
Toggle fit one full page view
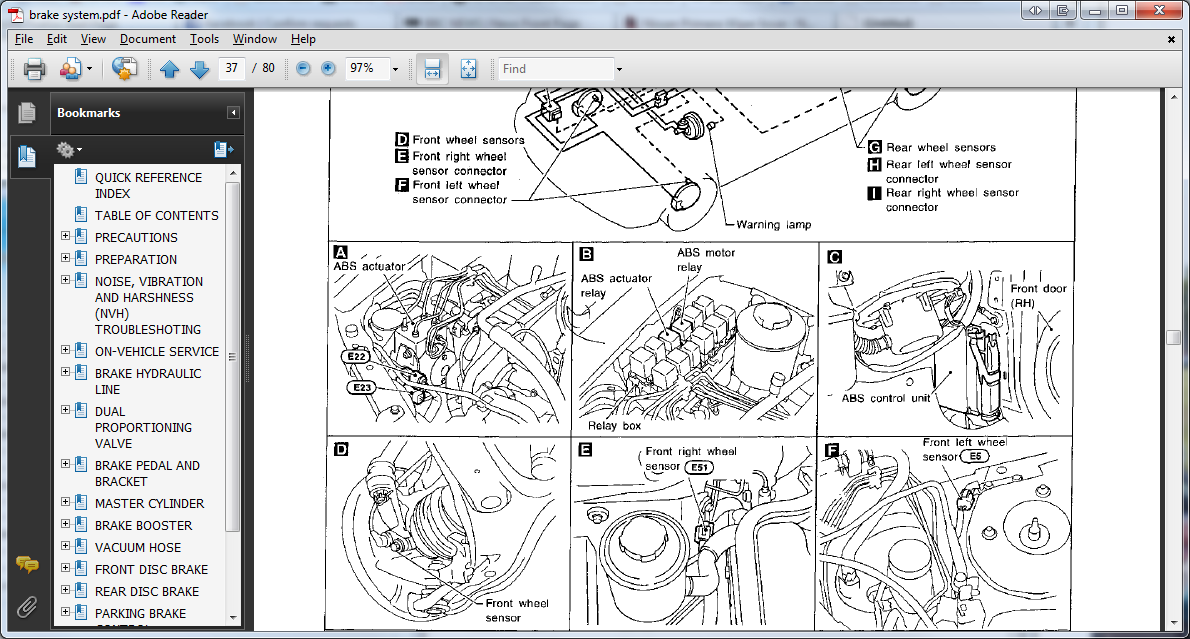click(468, 69)
